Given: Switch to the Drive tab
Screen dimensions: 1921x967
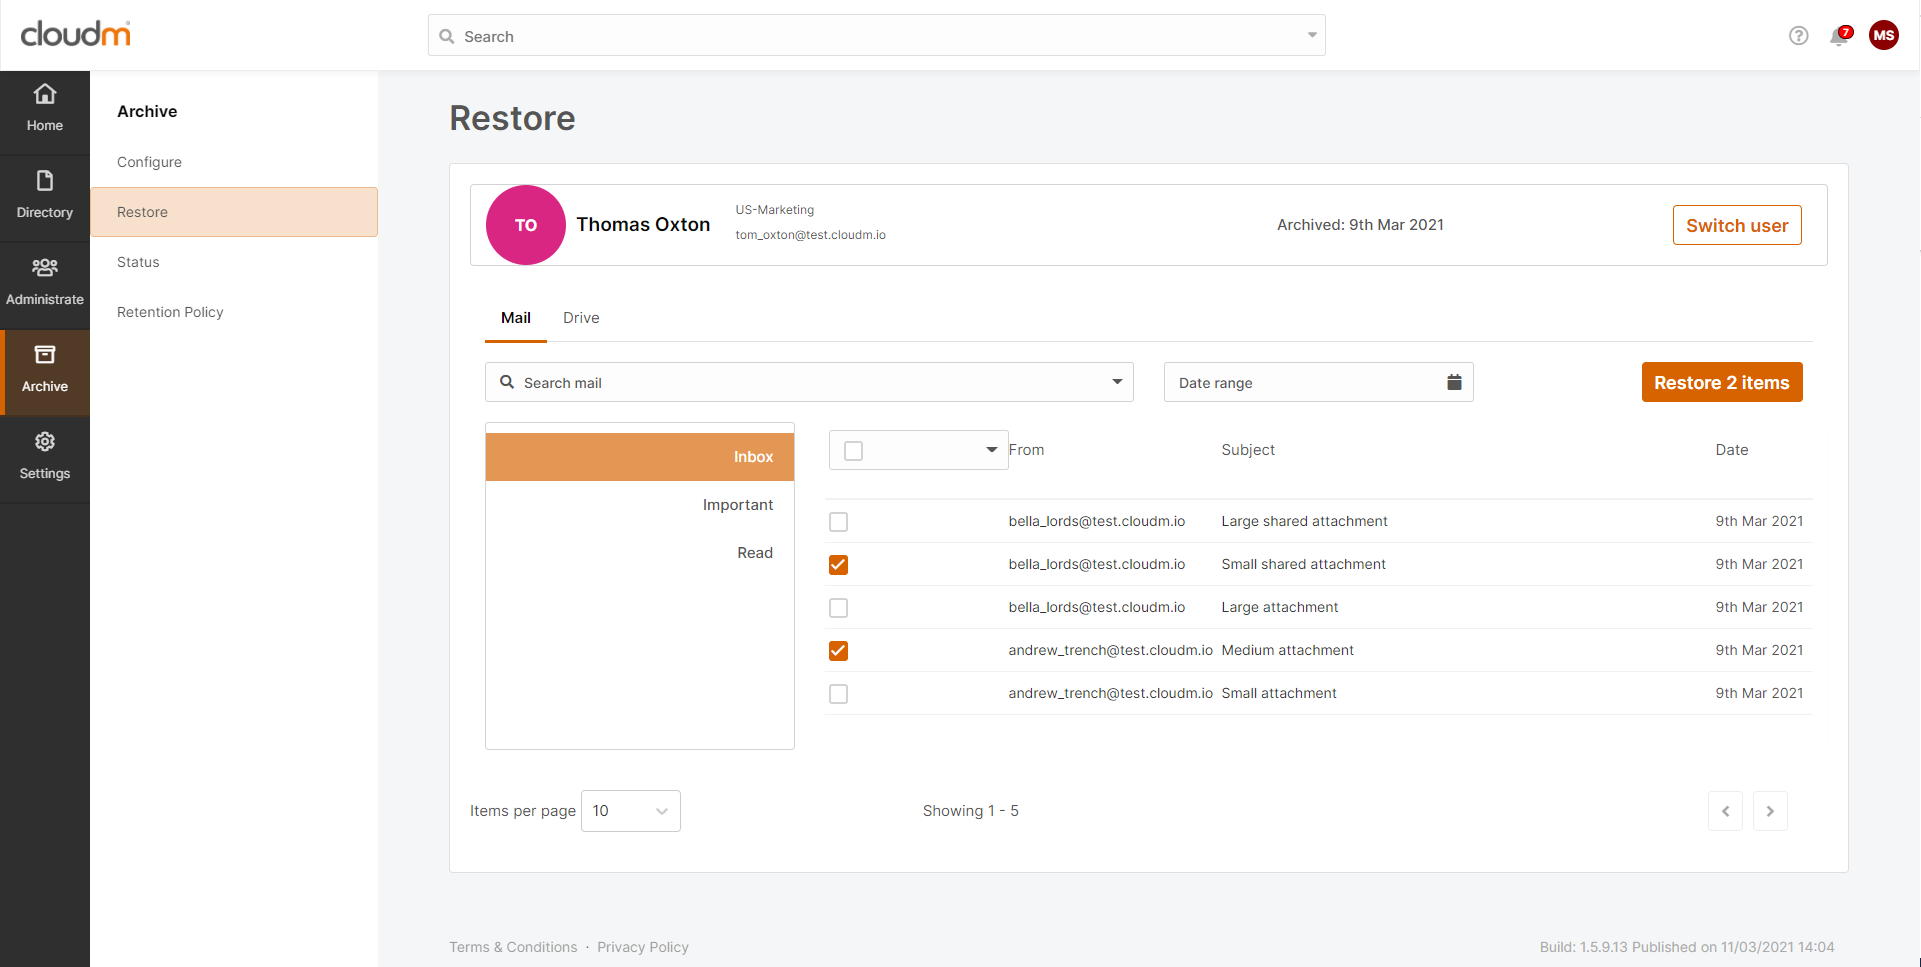Looking at the screenshot, I should 581,318.
